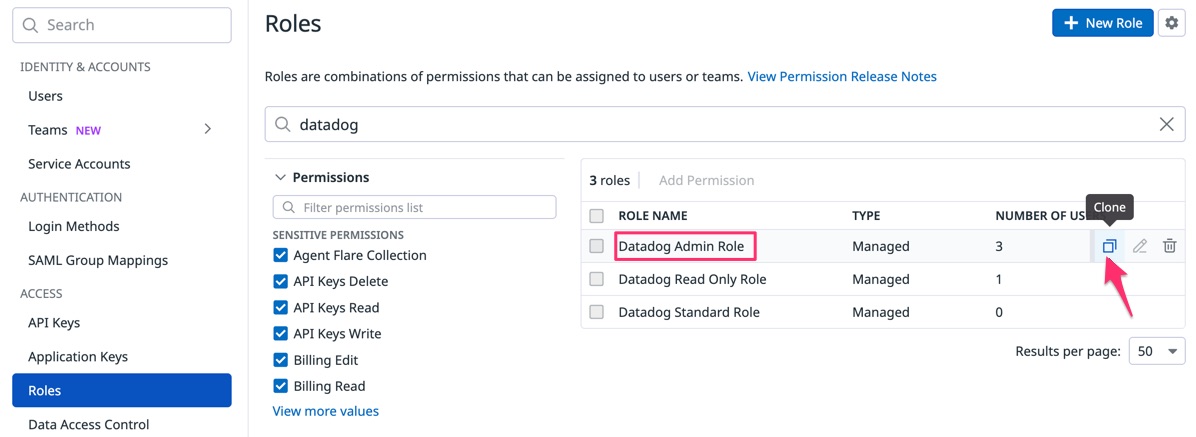Click the delete trash icon in Admin row

(1169, 246)
